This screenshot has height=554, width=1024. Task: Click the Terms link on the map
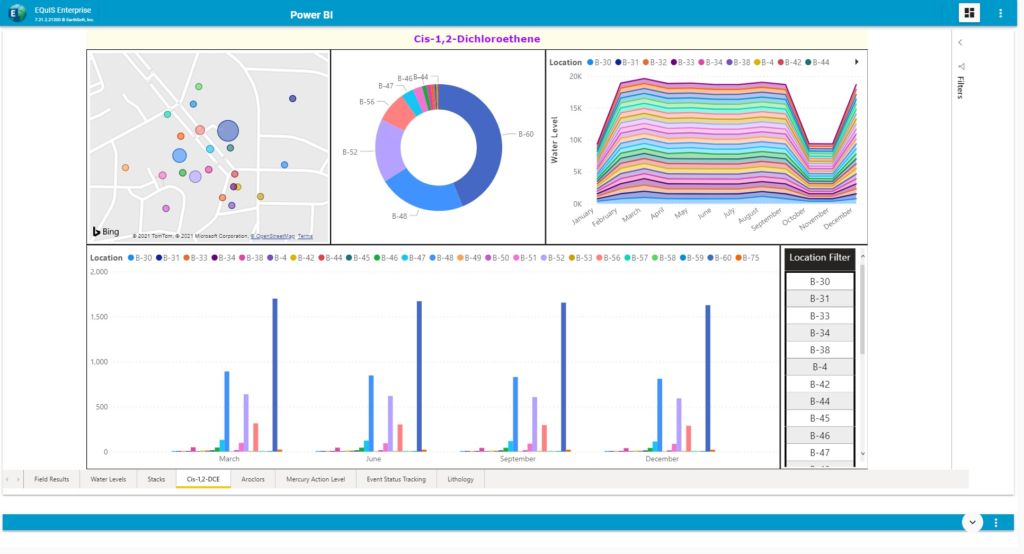point(306,237)
